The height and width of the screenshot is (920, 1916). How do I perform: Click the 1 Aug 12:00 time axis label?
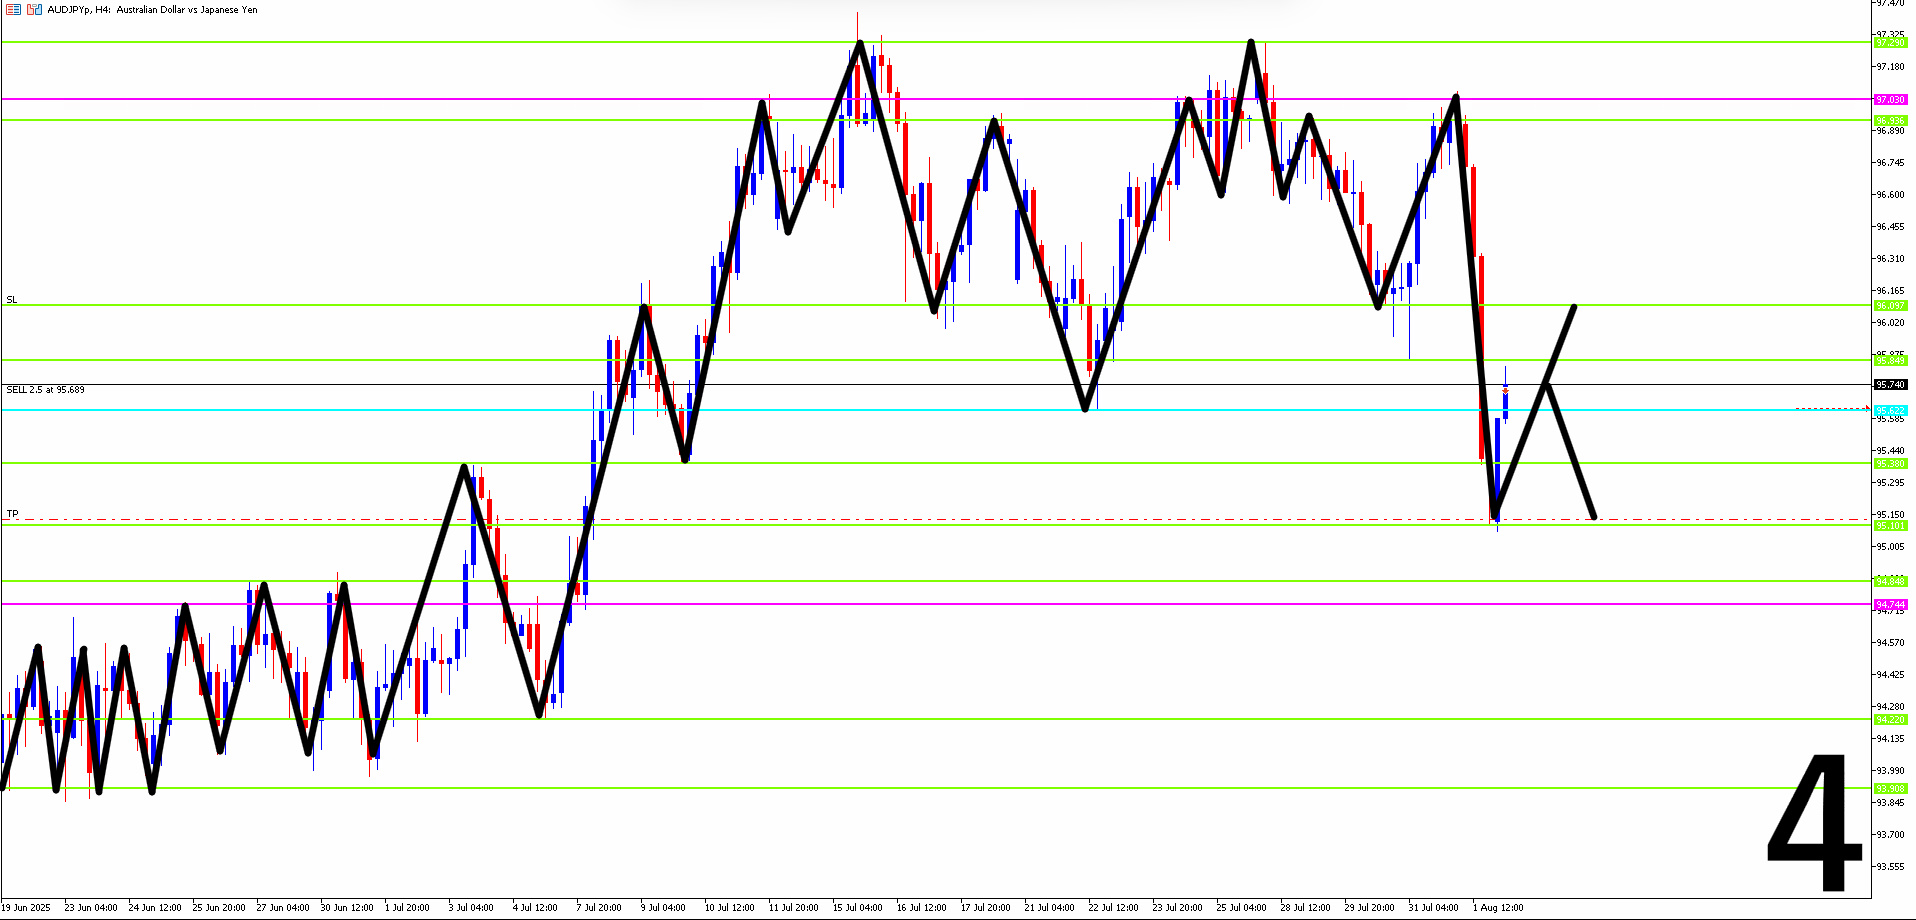point(1497,908)
